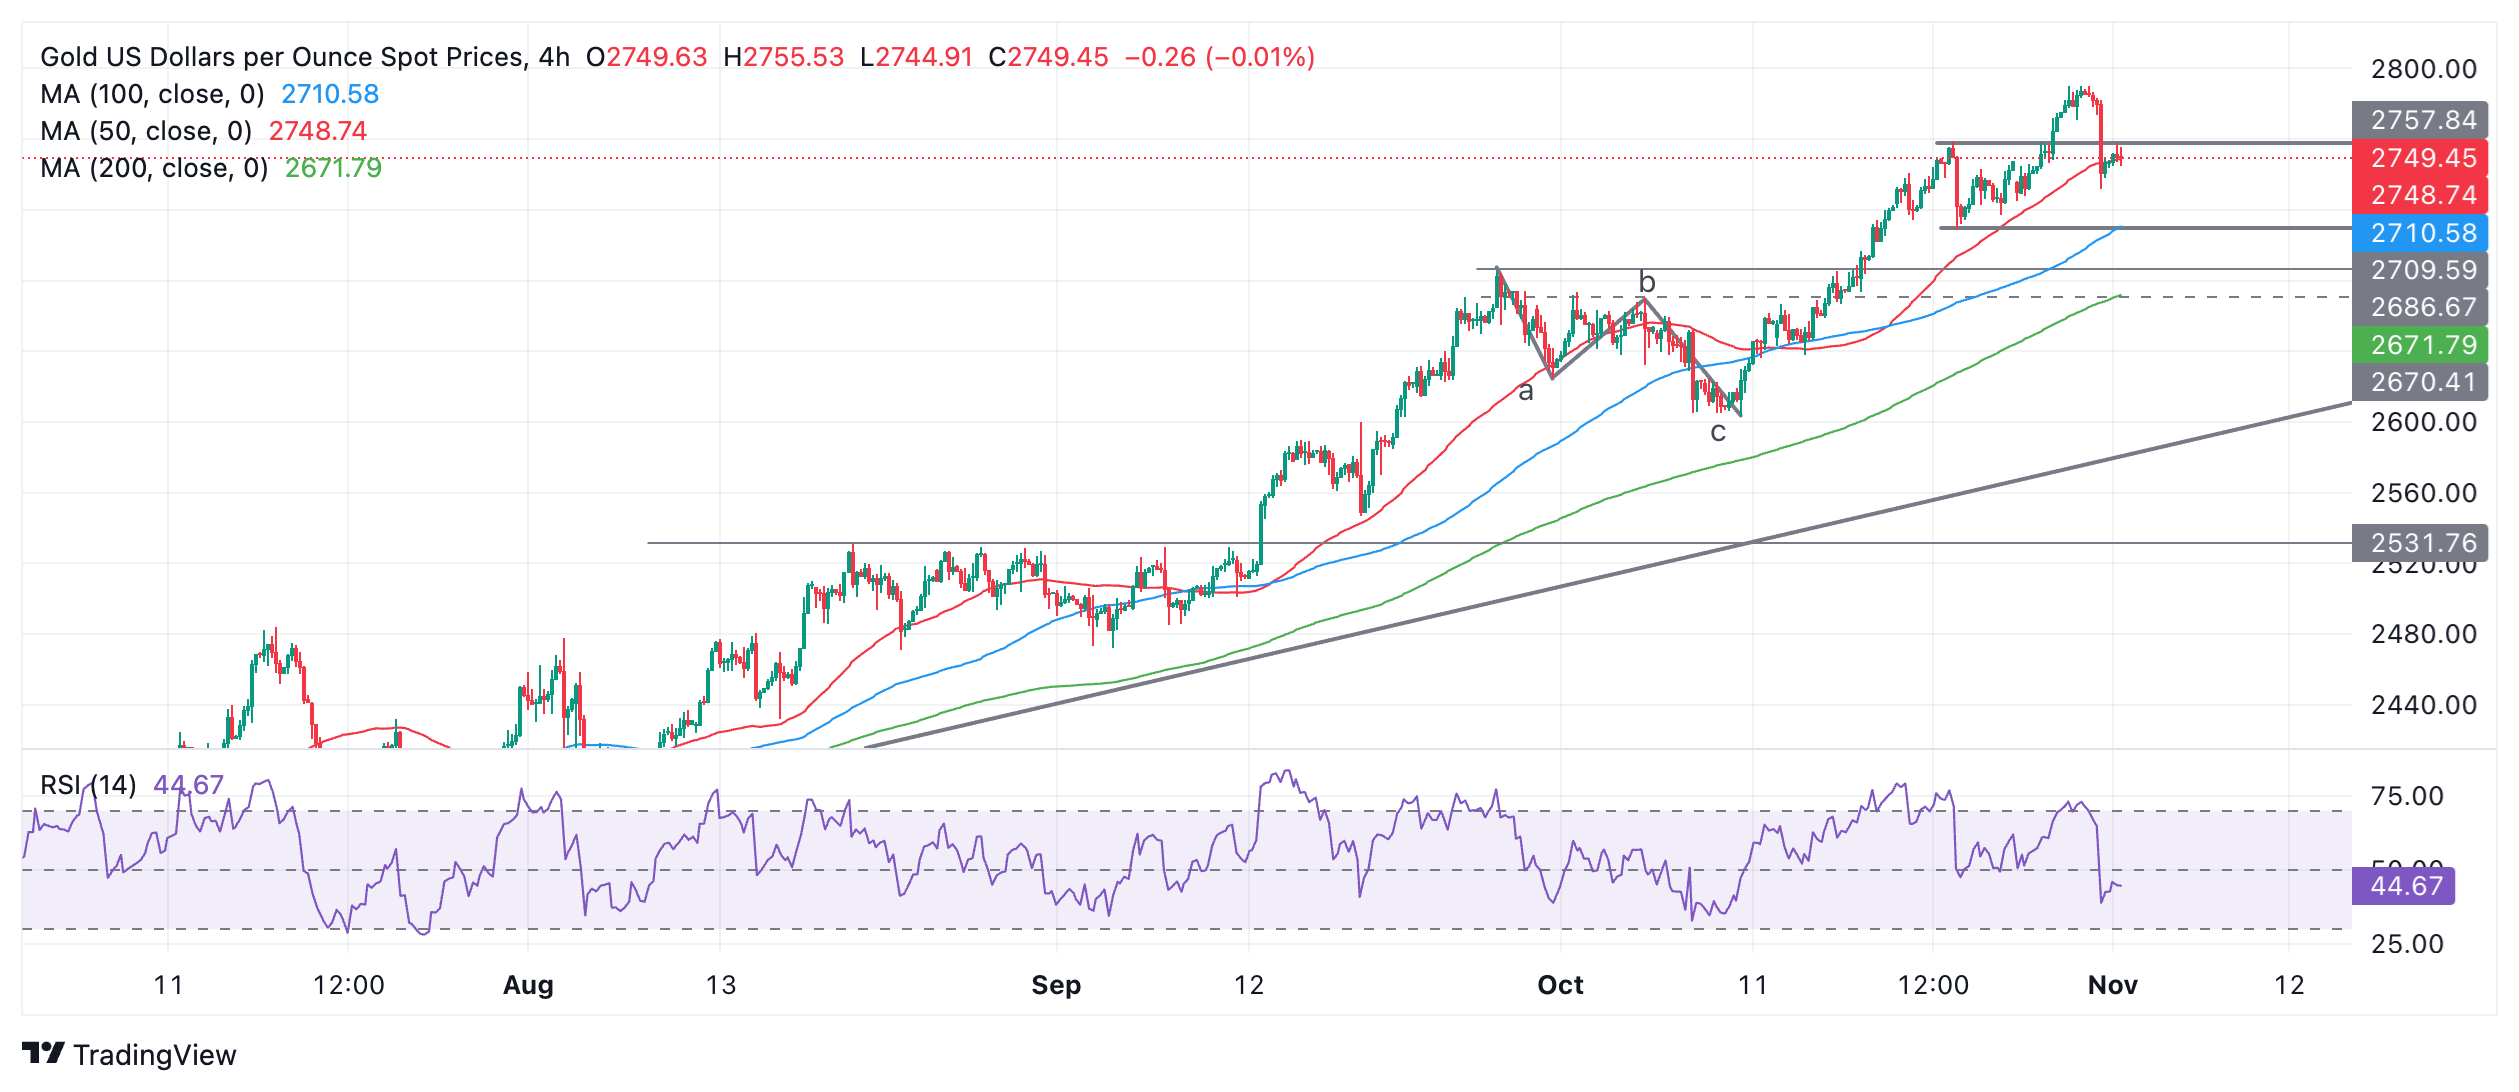The height and width of the screenshot is (1092, 2519).
Task: Click the TradingView brand text link
Action: click(154, 1055)
